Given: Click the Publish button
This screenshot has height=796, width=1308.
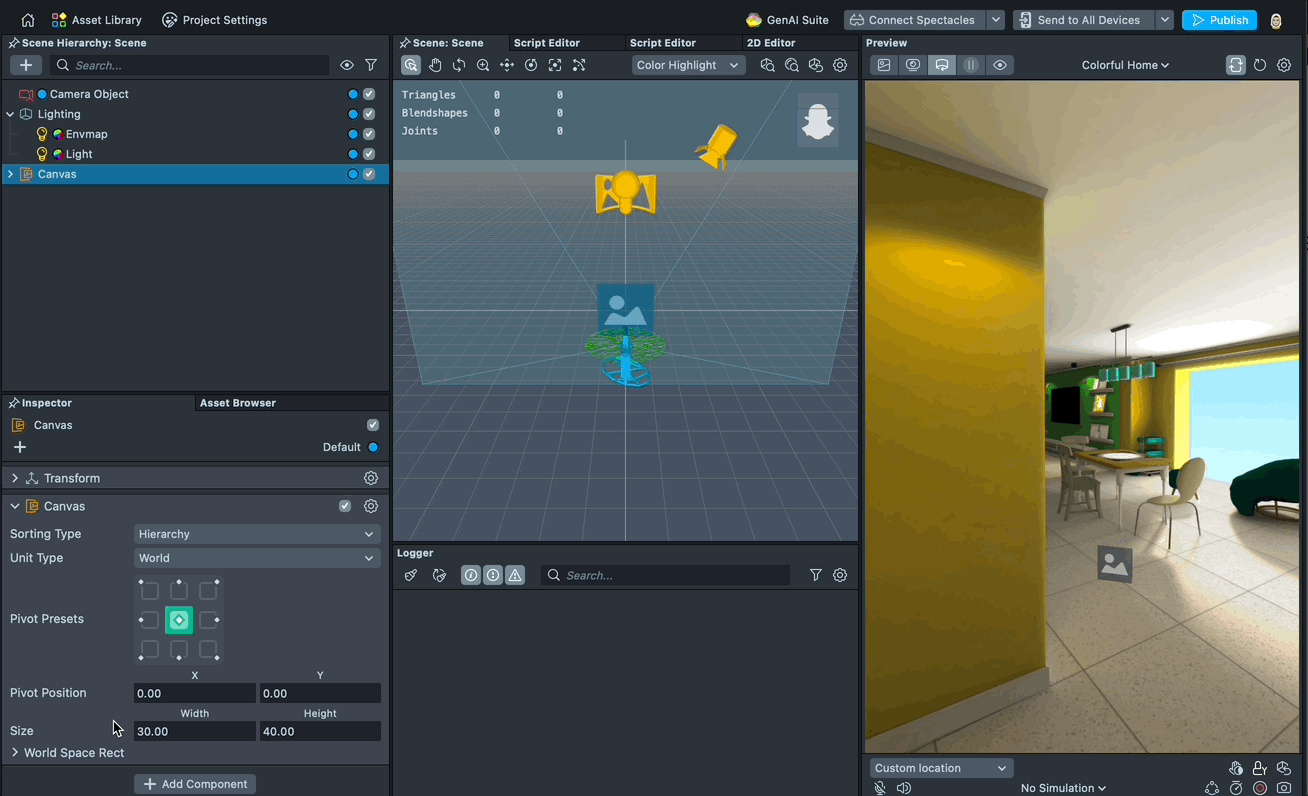Looking at the screenshot, I should pyautogui.click(x=1219, y=19).
